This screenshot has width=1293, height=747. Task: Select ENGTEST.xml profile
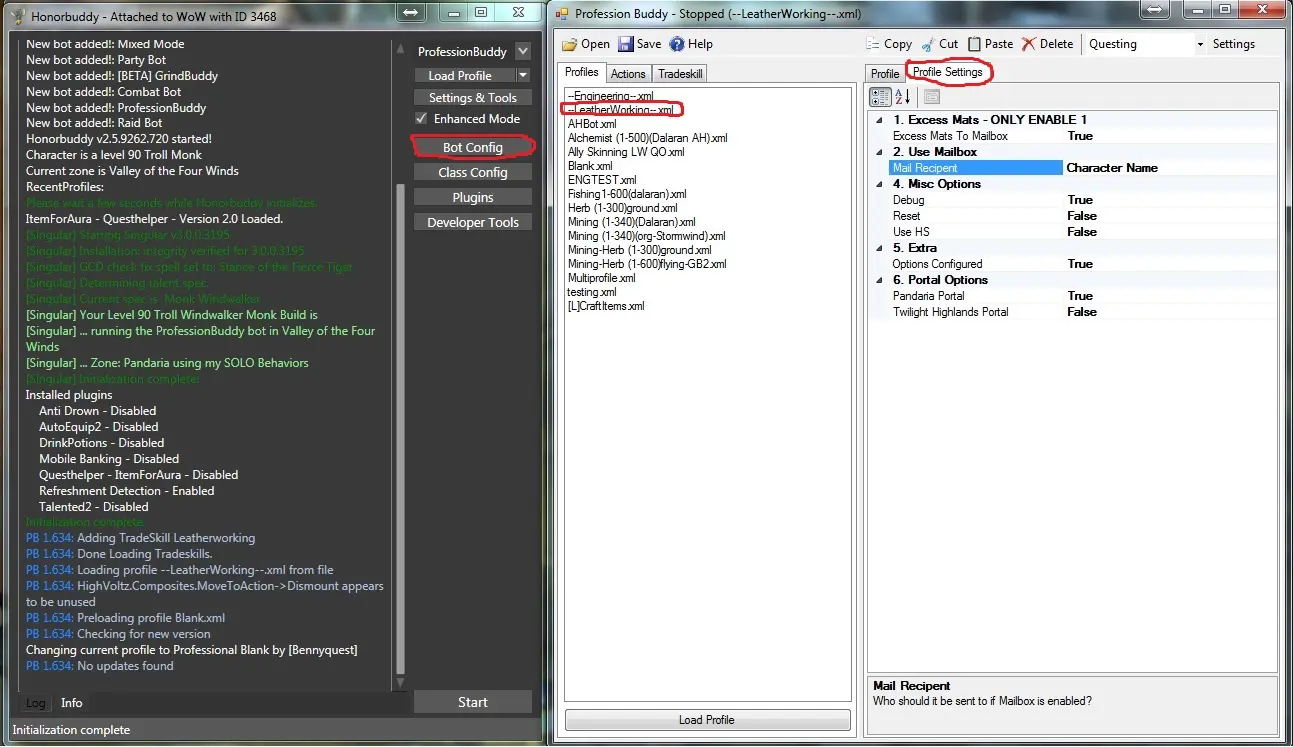point(602,180)
